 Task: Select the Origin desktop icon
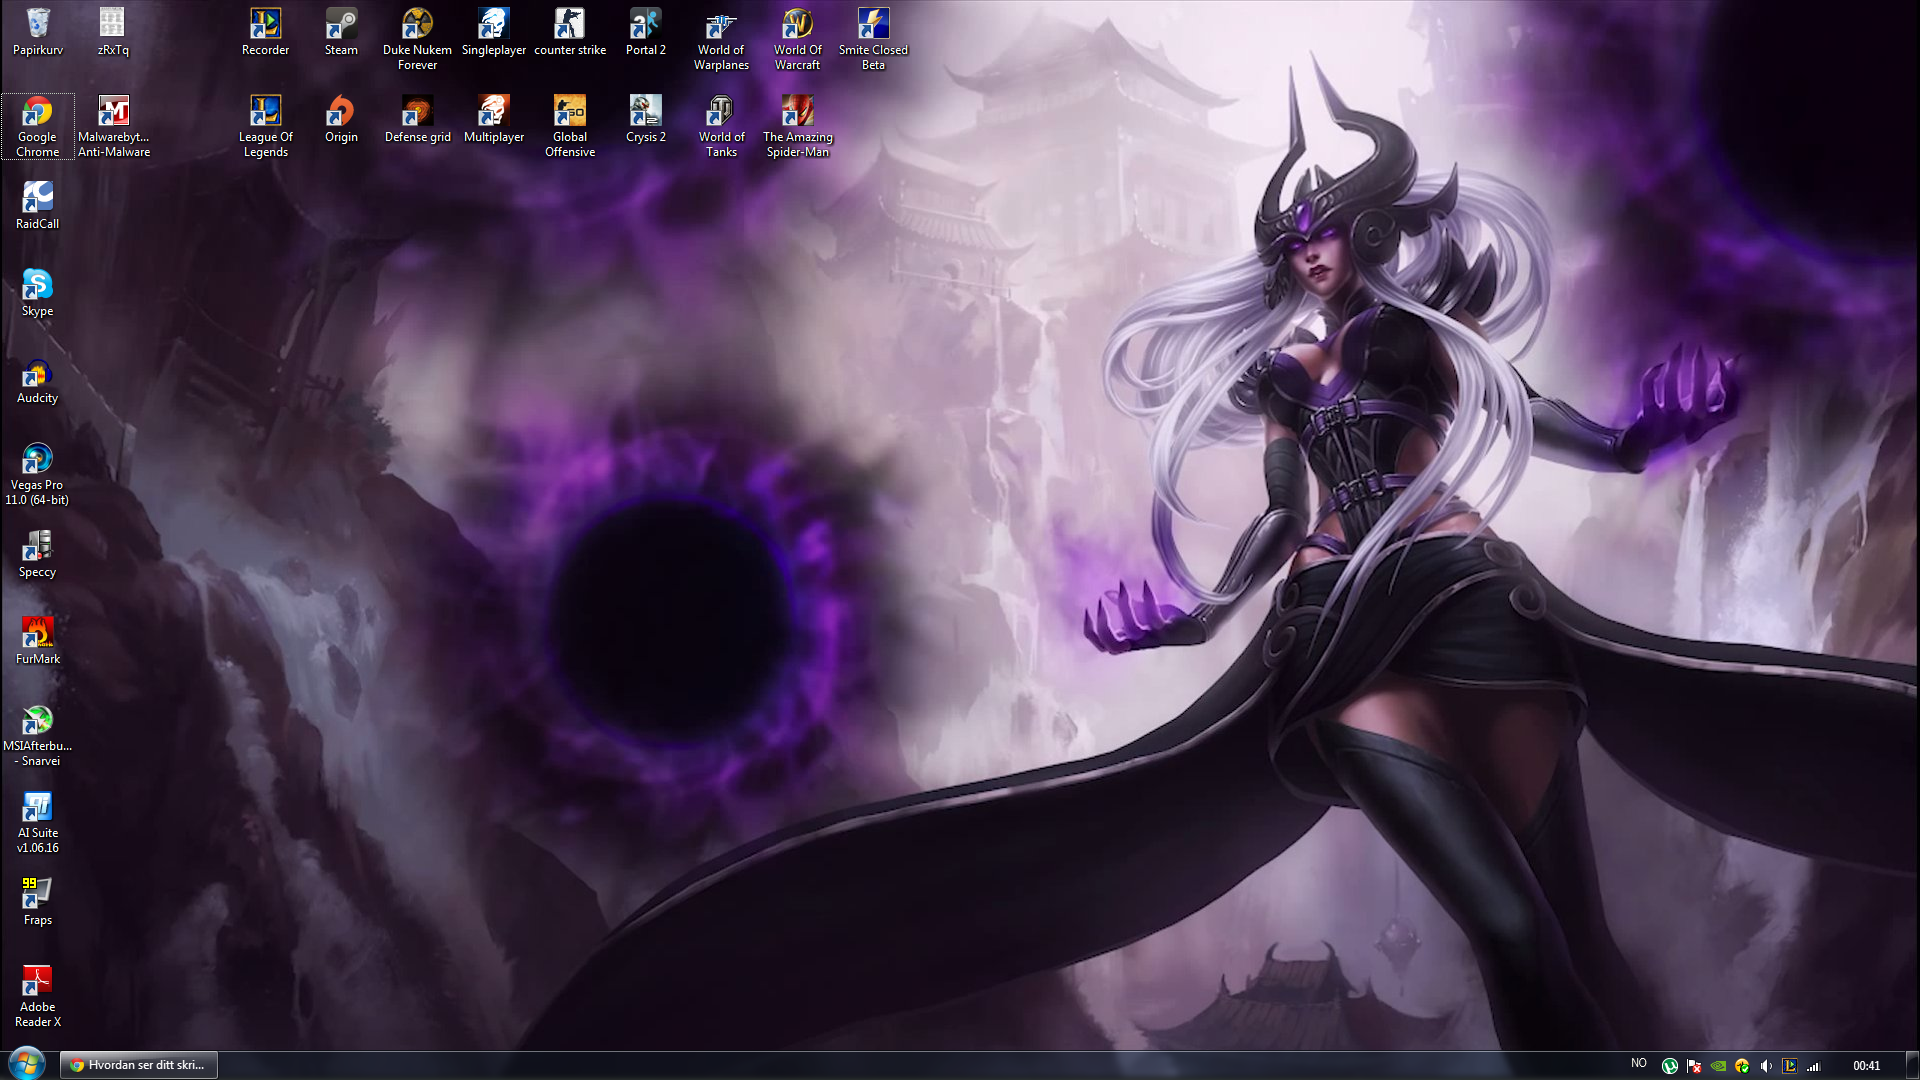pyautogui.click(x=341, y=119)
